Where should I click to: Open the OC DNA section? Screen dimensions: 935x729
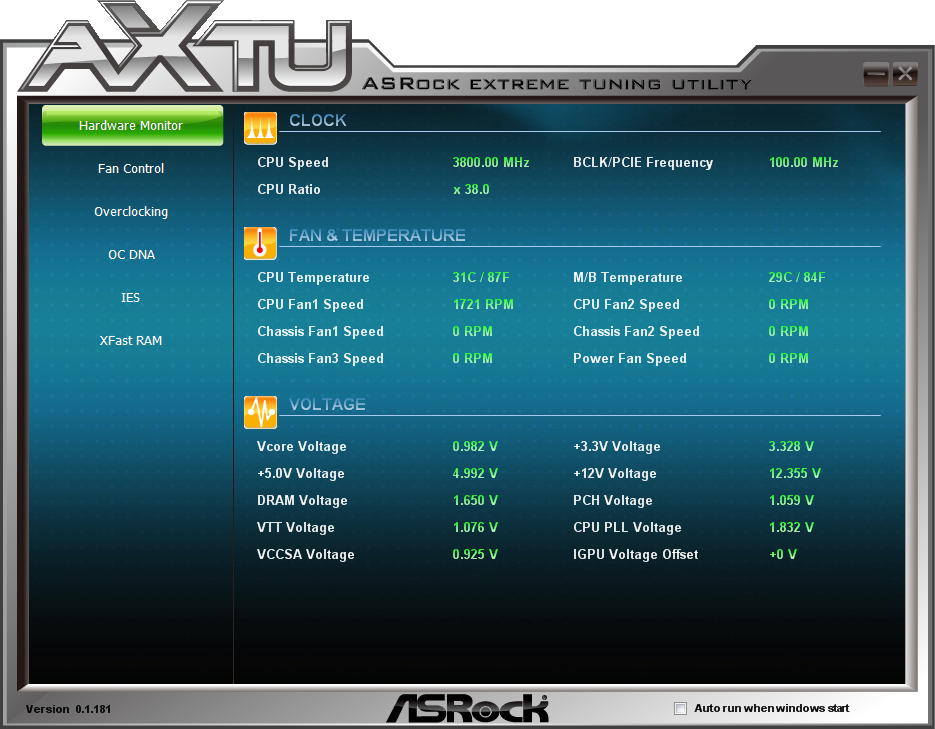[131, 254]
